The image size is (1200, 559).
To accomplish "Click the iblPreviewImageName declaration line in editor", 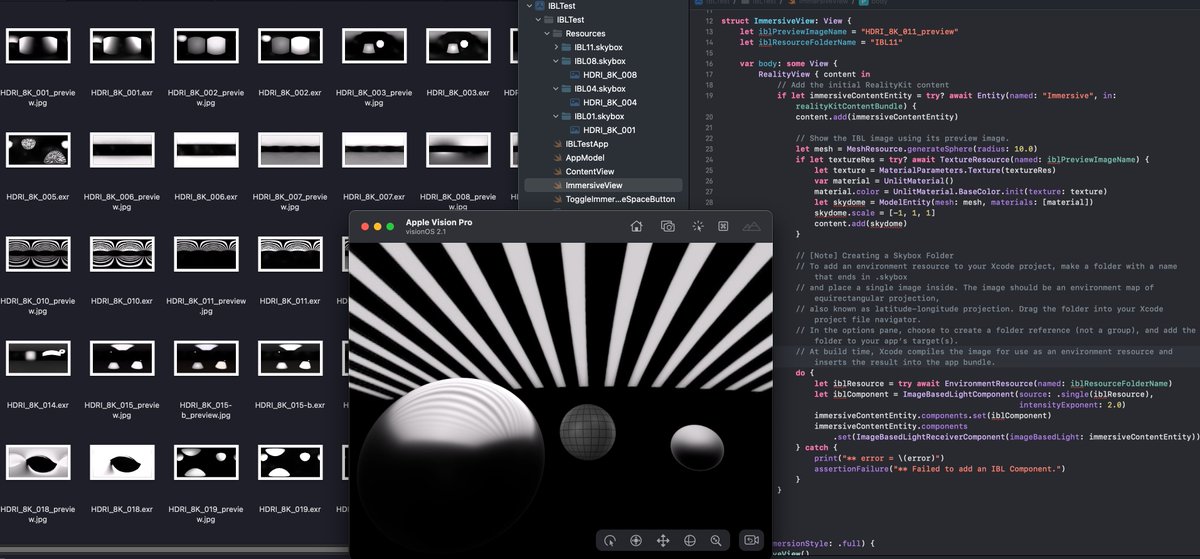I will [849, 31].
